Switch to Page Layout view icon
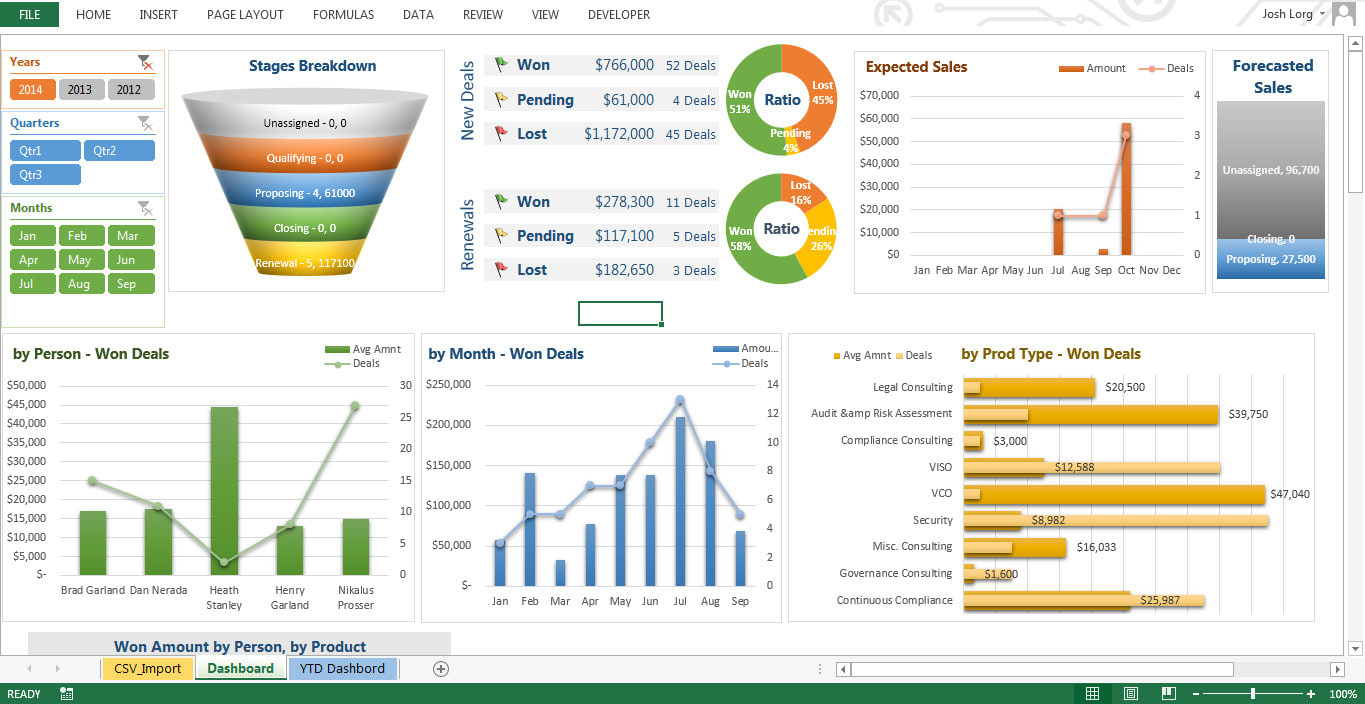1365x704 pixels. pos(1131,694)
